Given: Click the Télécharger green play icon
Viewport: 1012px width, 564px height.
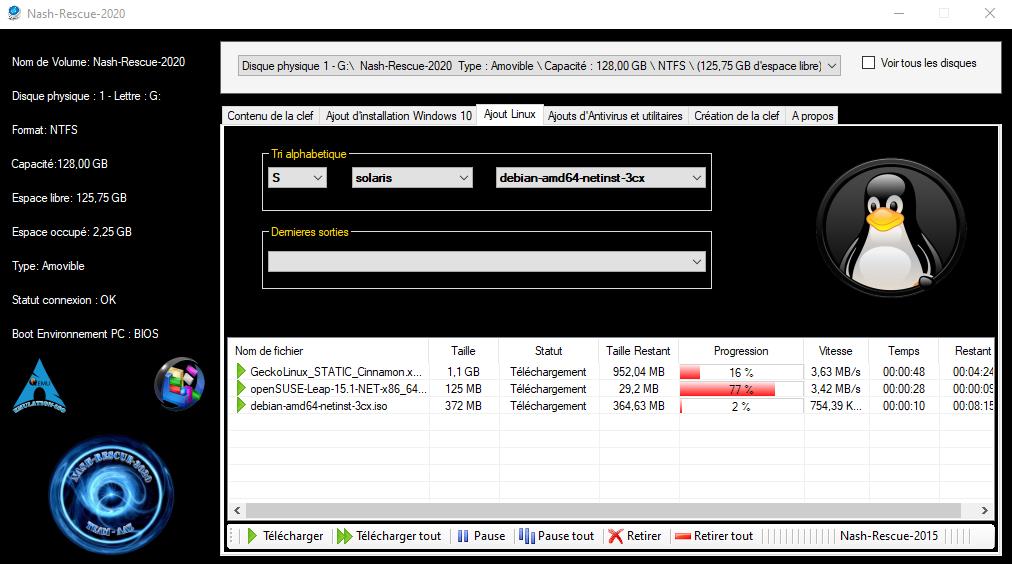Looking at the screenshot, I should [252, 536].
